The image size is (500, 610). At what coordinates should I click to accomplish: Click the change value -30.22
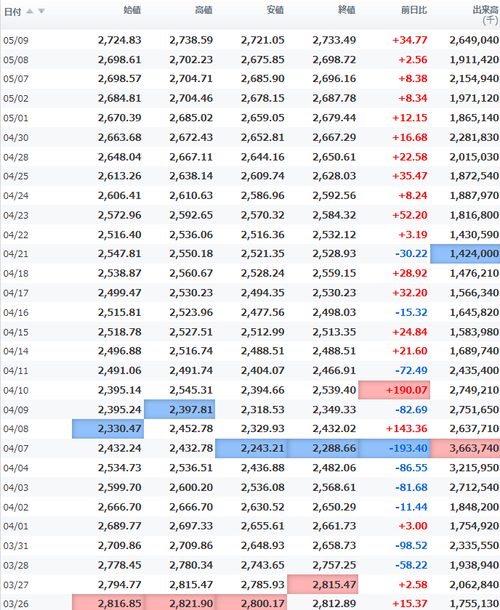pos(411,254)
